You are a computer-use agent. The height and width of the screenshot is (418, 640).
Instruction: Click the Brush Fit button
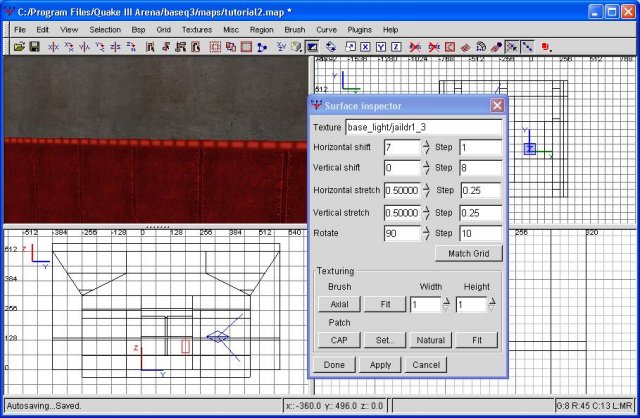pos(385,304)
